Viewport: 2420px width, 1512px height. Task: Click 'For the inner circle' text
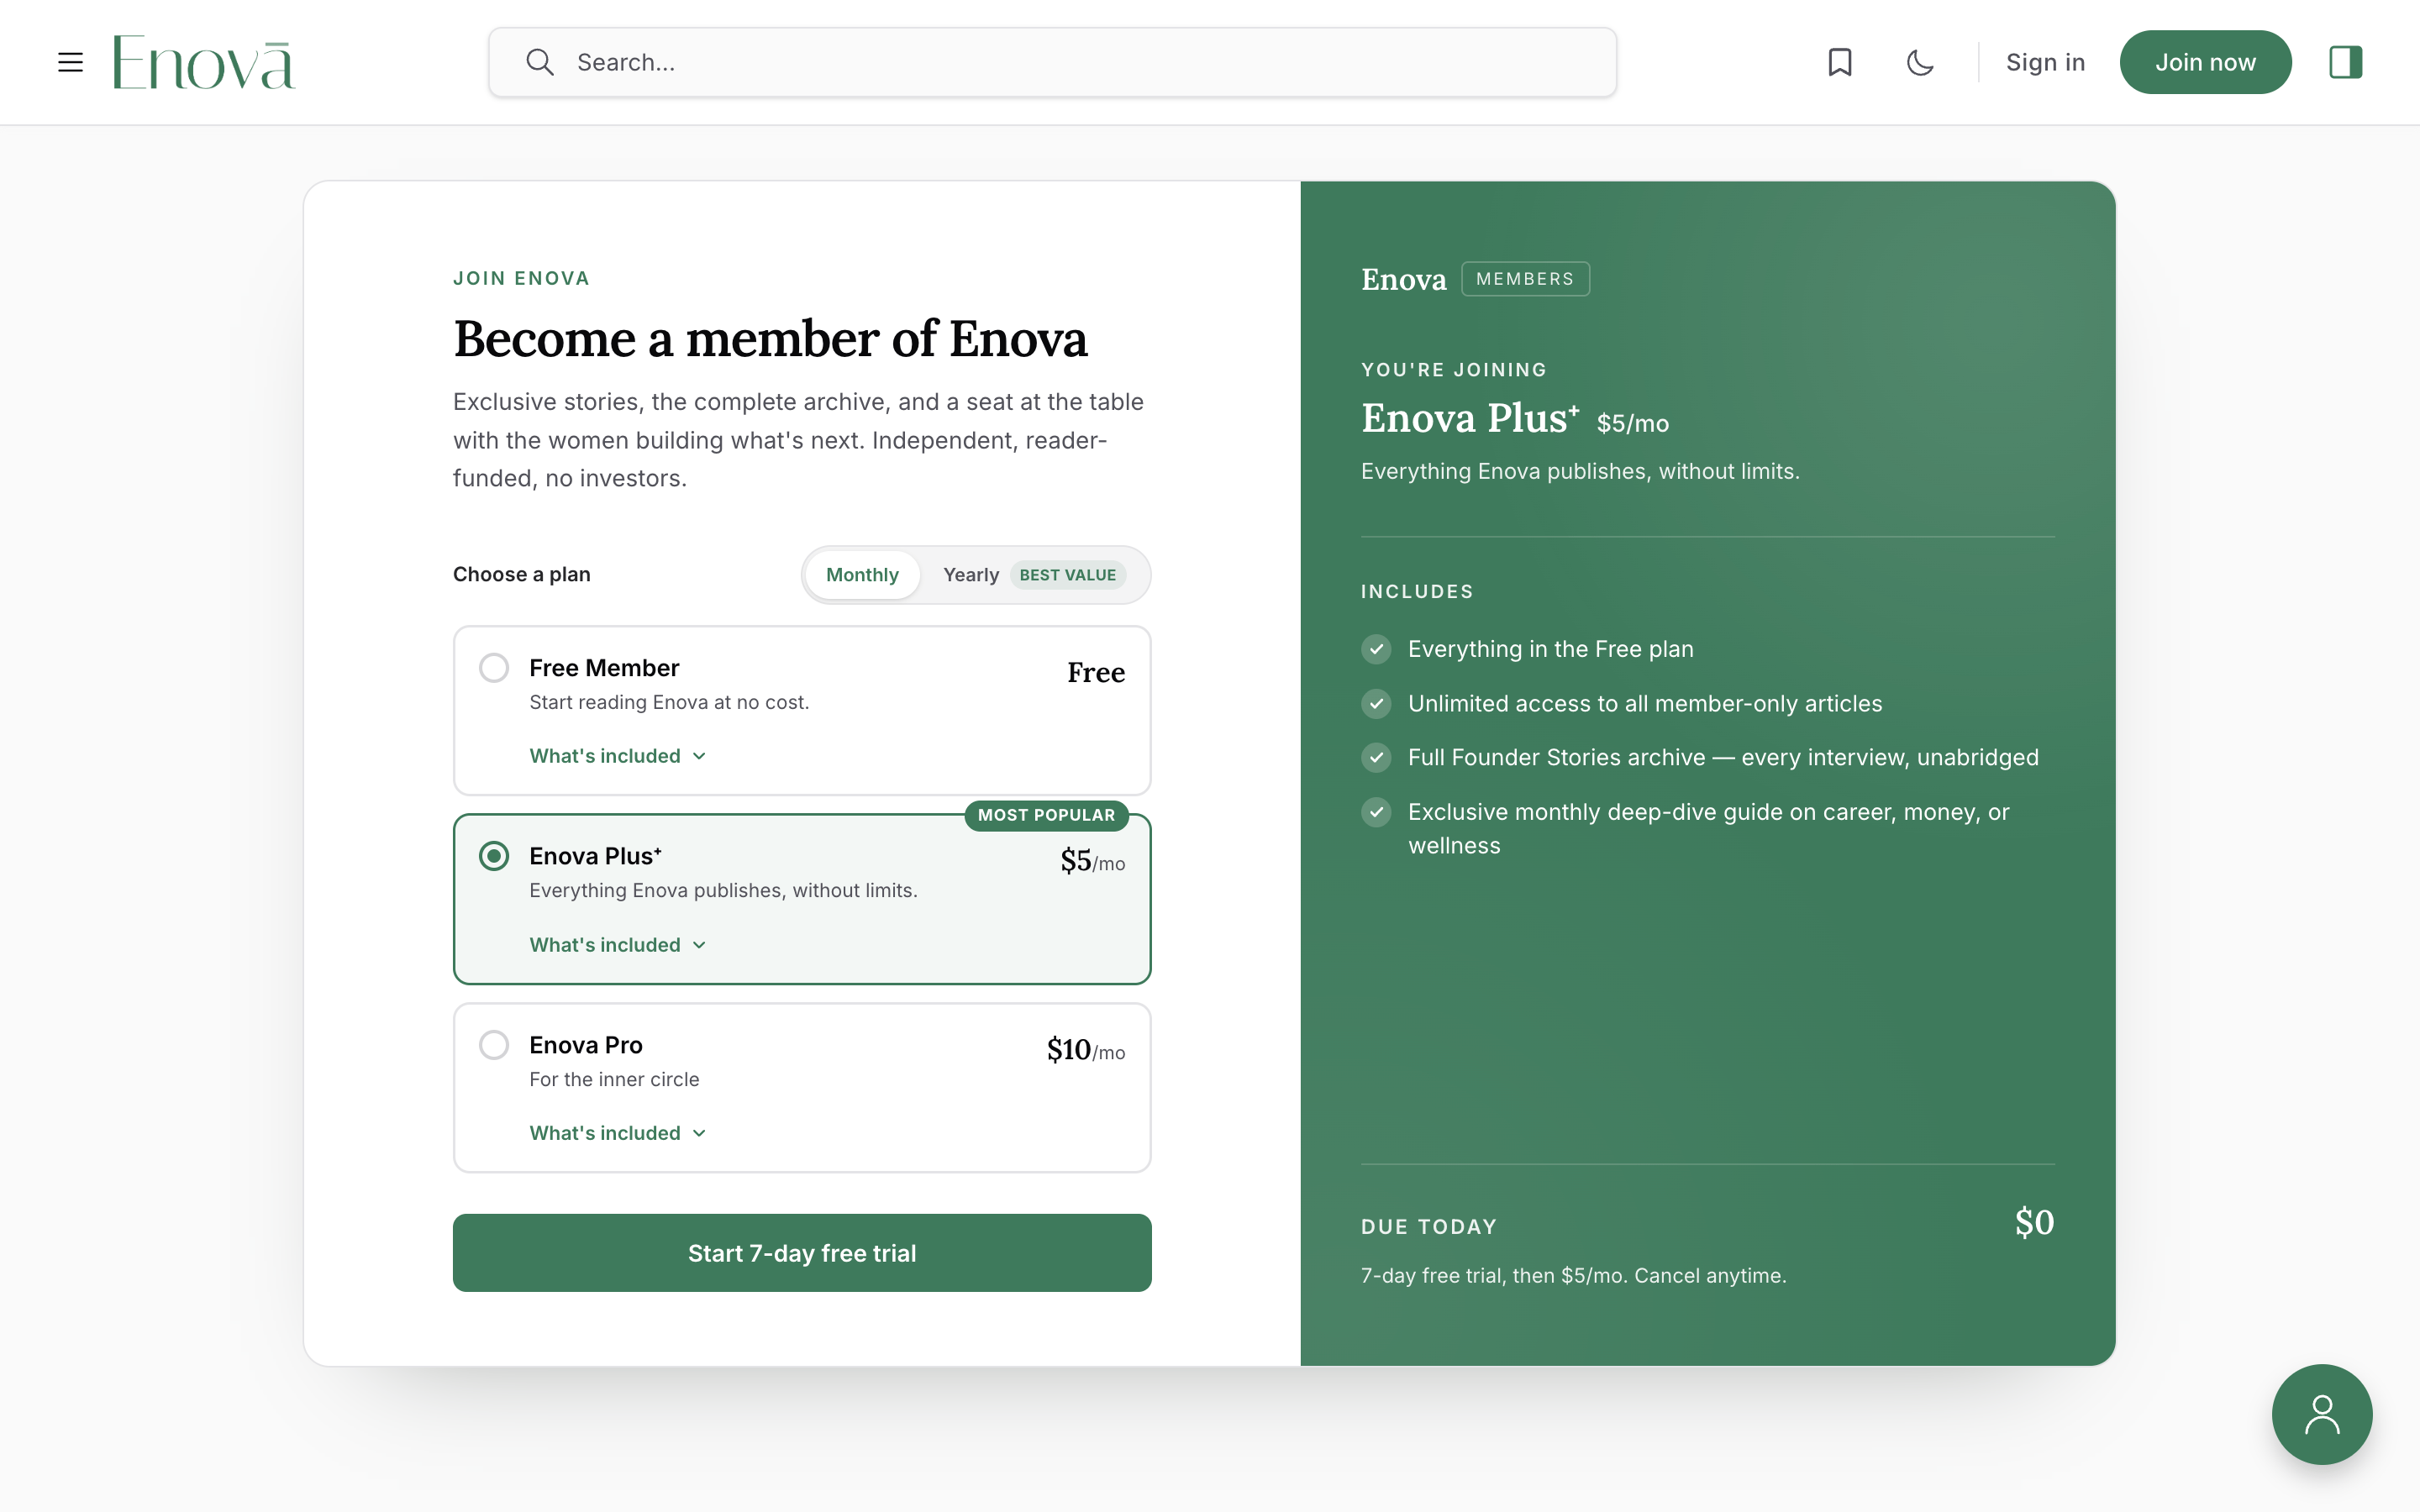pos(614,1079)
